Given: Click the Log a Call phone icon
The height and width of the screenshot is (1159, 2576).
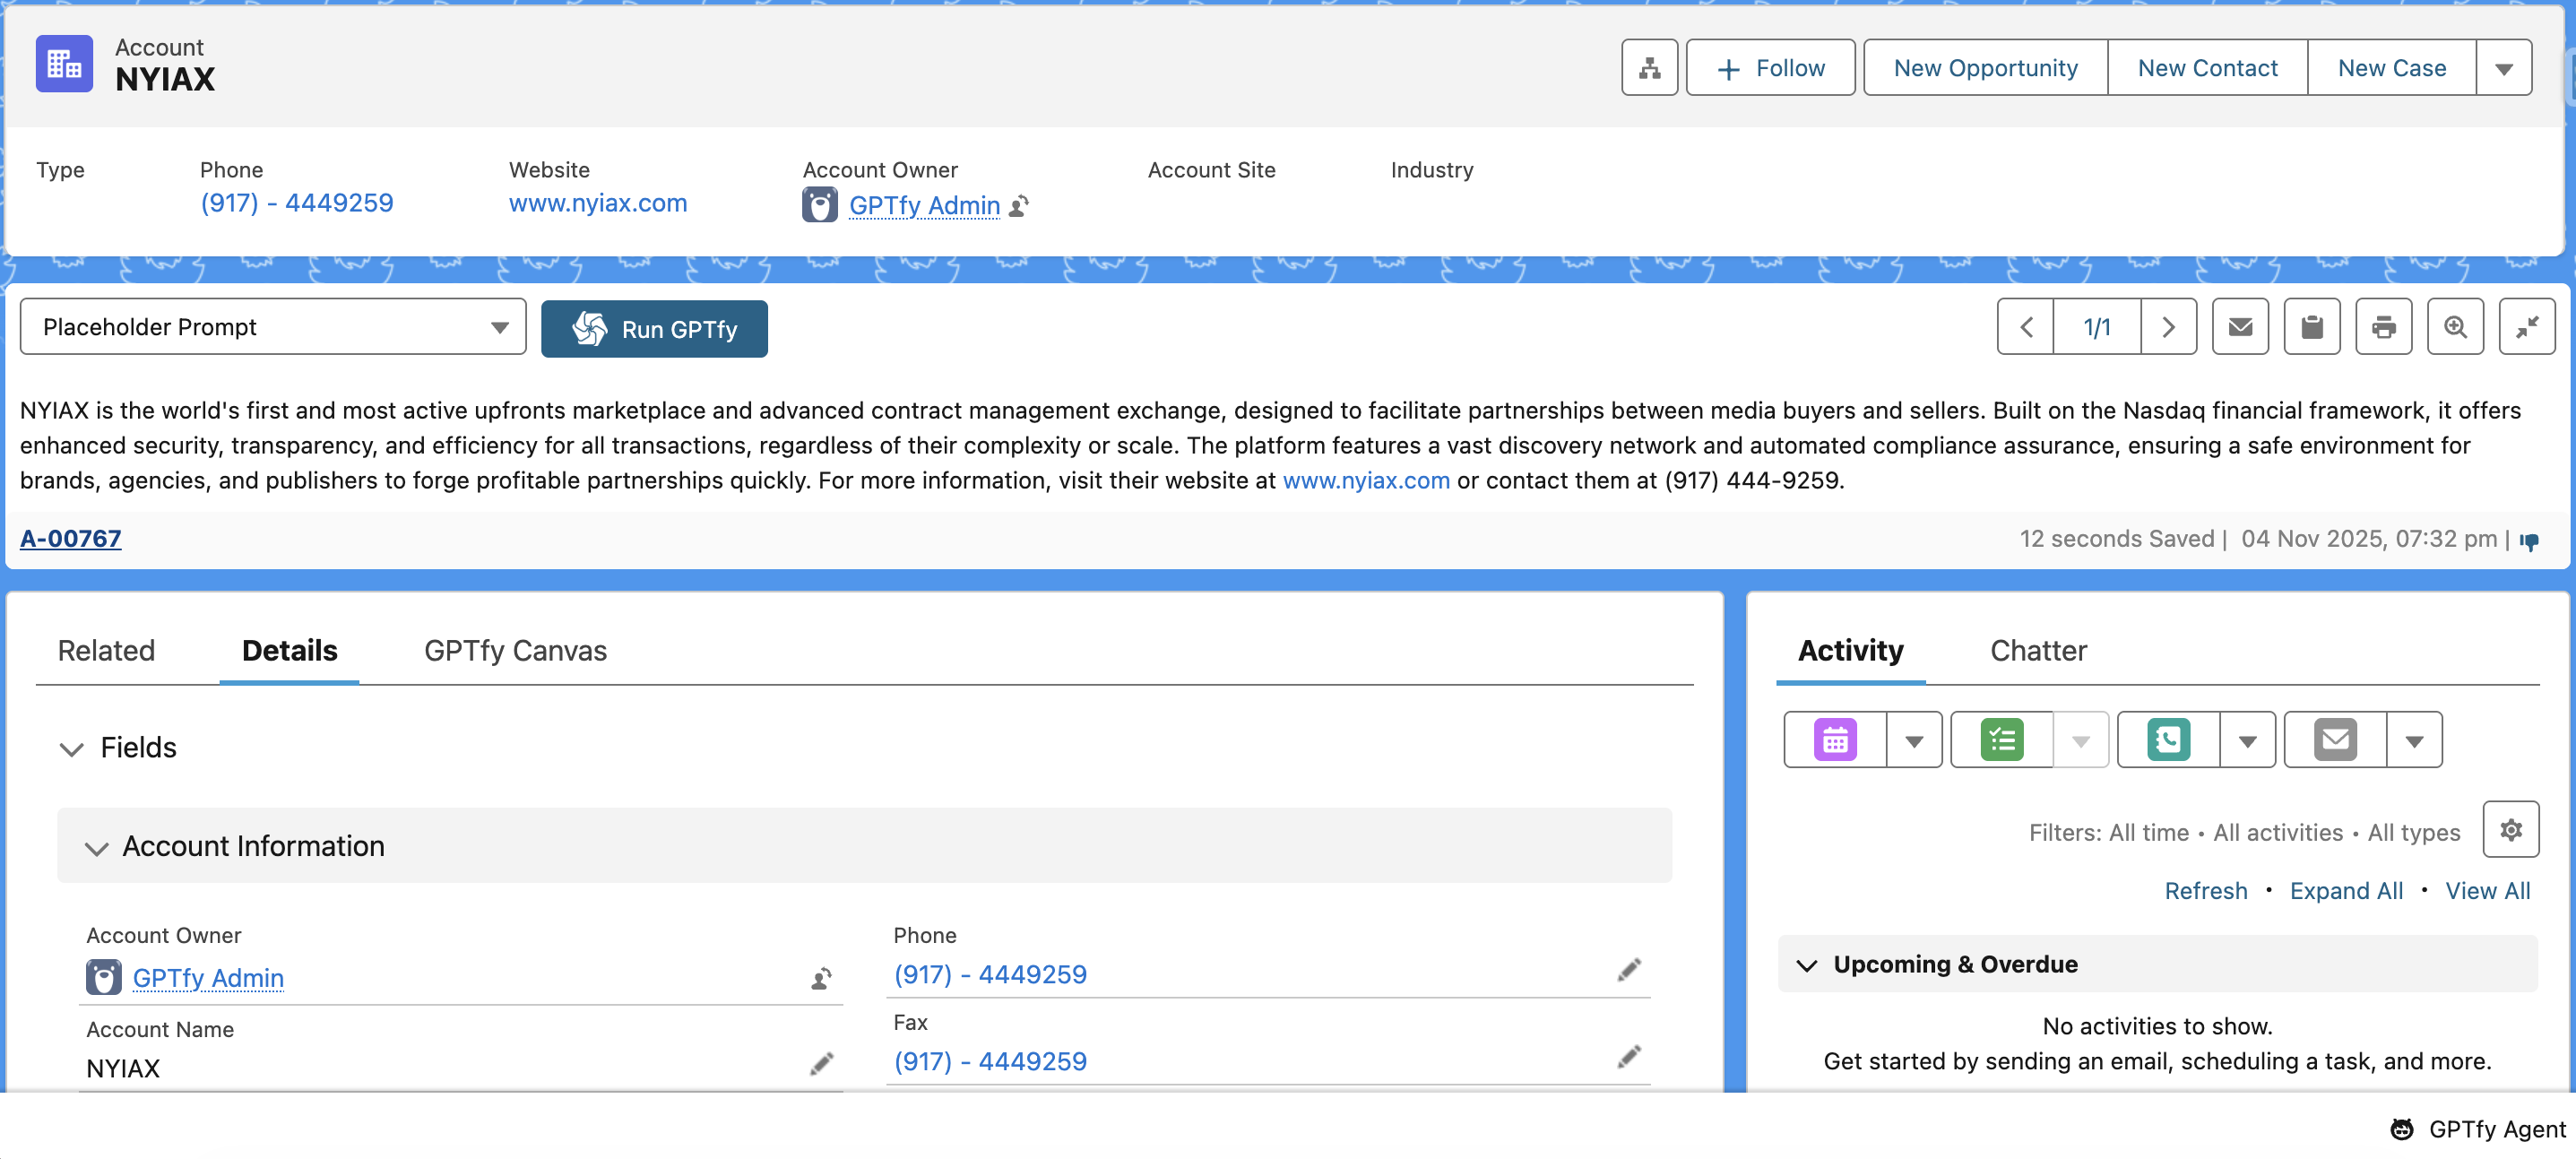Looking at the screenshot, I should pyautogui.click(x=2168, y=740).
